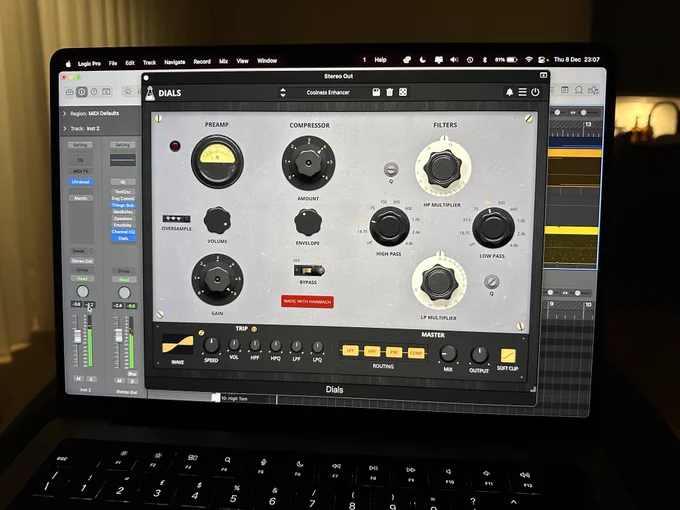This screenshot has height=510, width=680.
Task: Click the TRIP VOL knob
Action: 234,345
